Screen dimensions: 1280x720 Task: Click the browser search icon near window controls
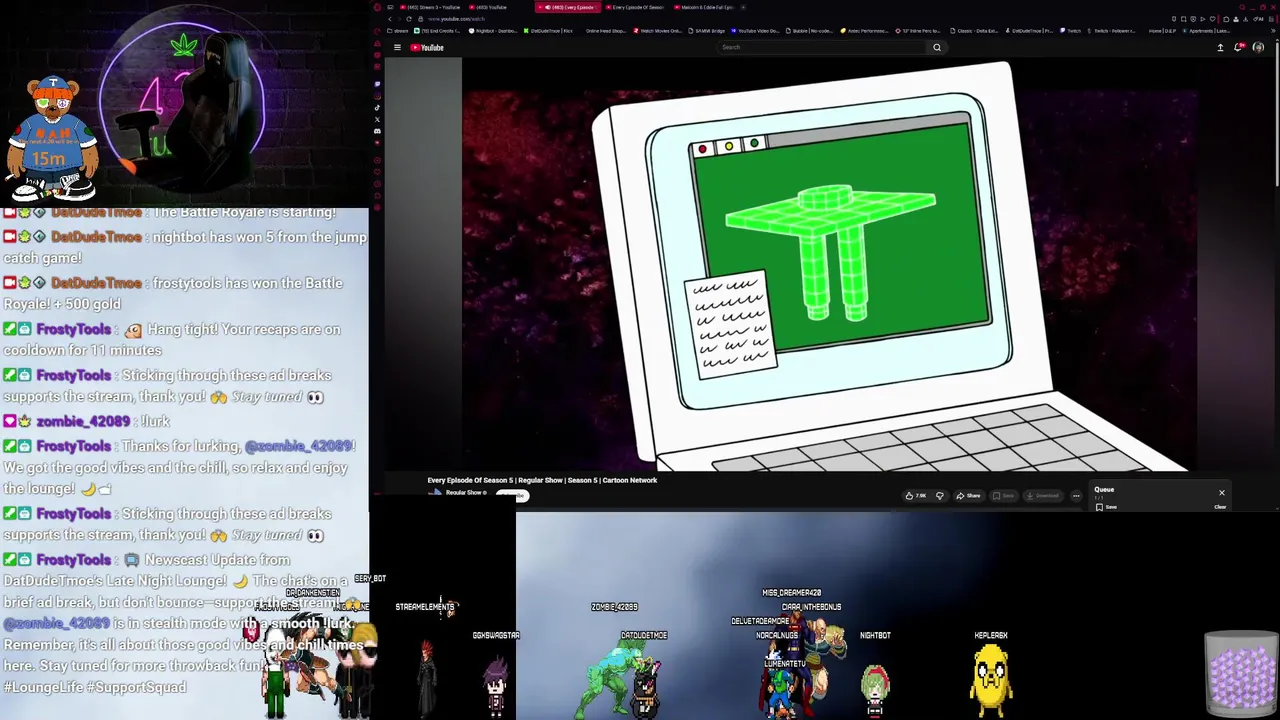(x=1242, y=7)
